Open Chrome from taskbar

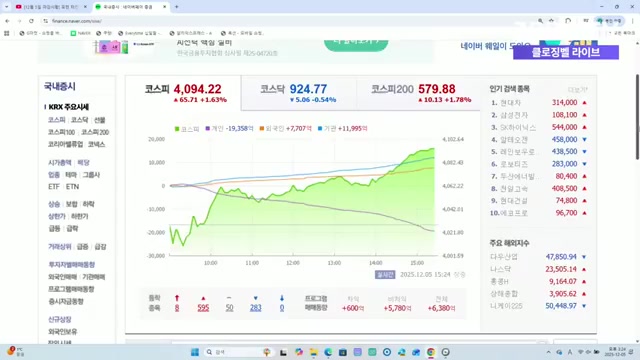[431, 352]
